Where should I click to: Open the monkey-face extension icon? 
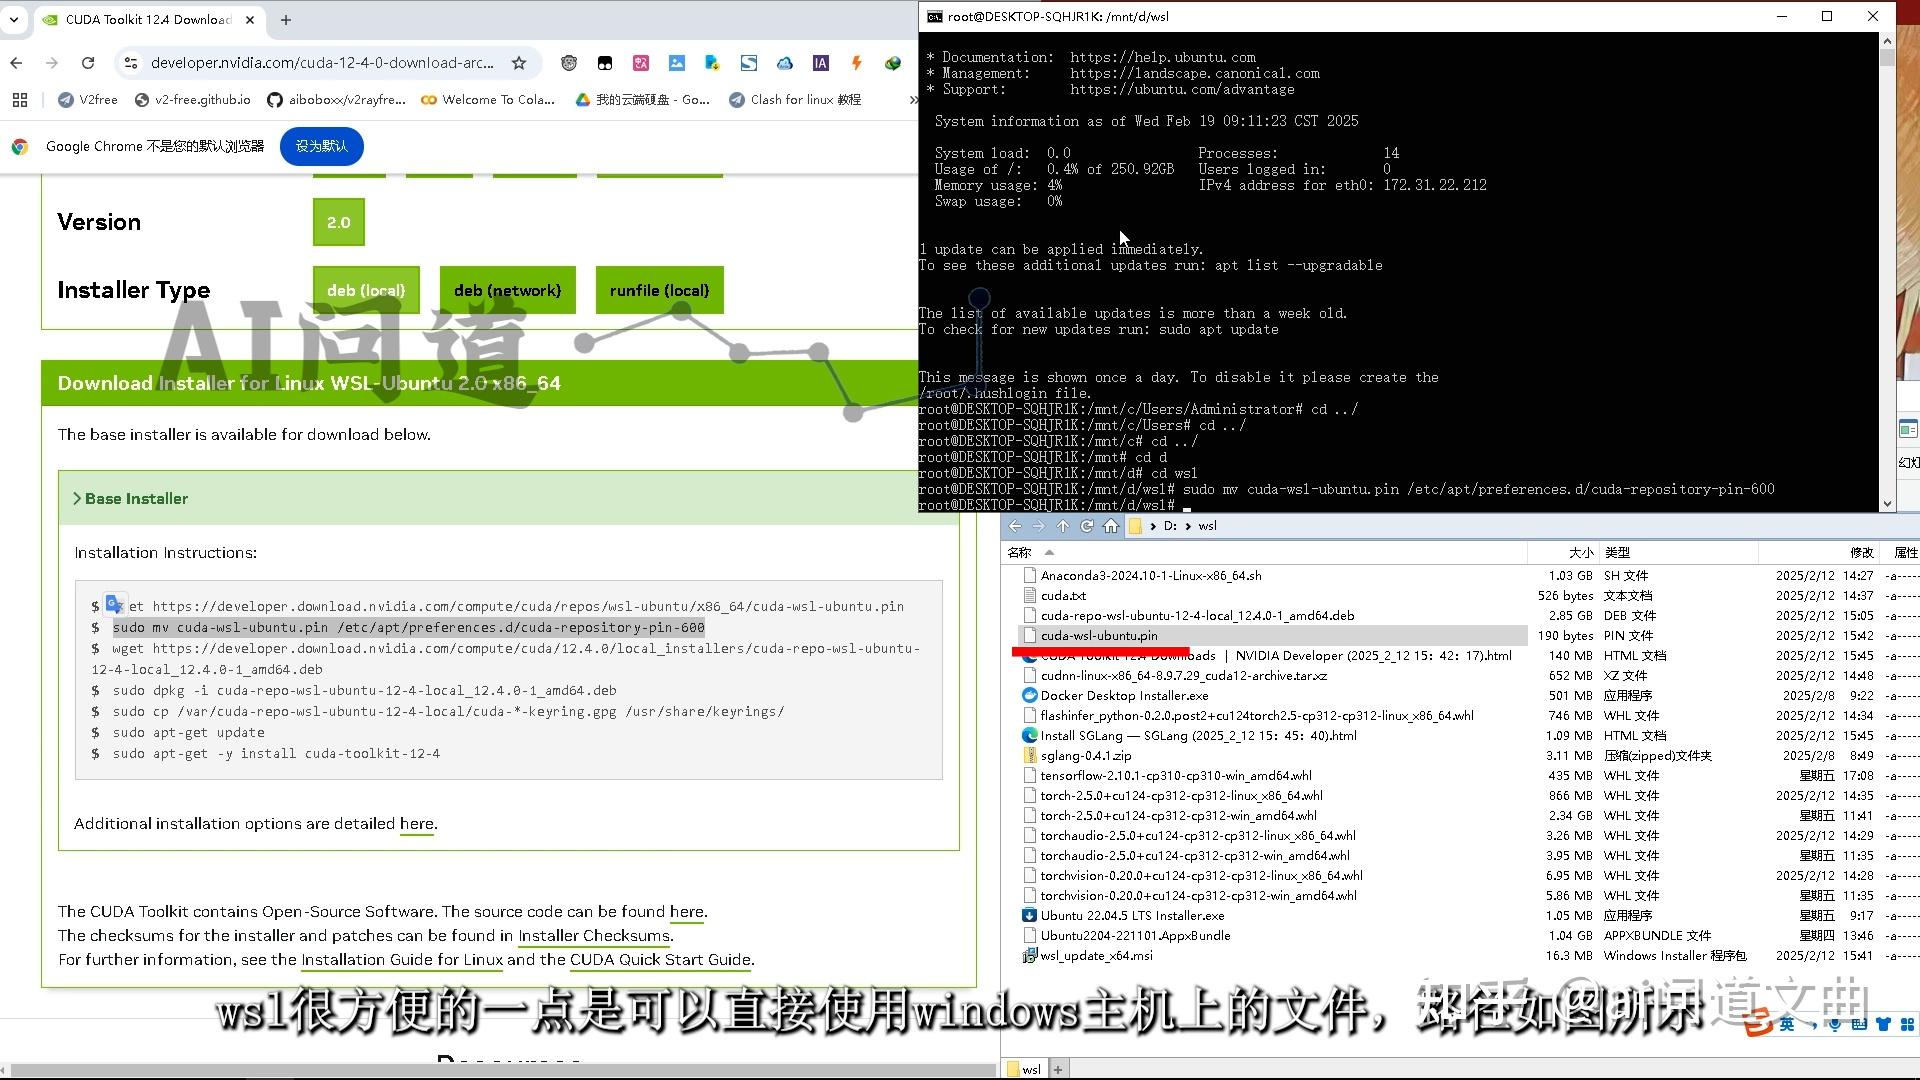click(x=569, y=63)
